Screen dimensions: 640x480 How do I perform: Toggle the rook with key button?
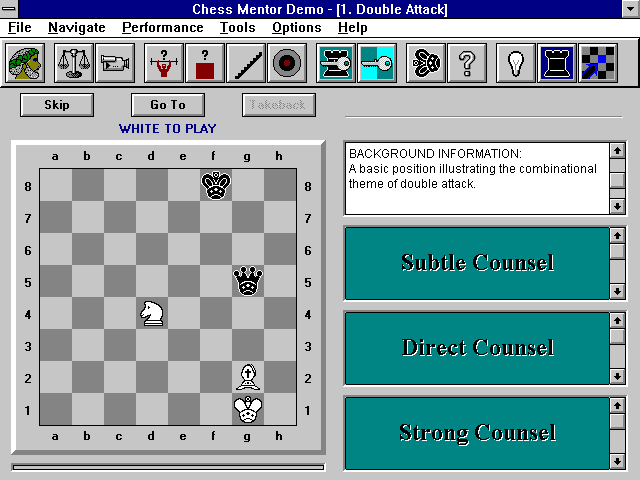click(x=335, y=63)
